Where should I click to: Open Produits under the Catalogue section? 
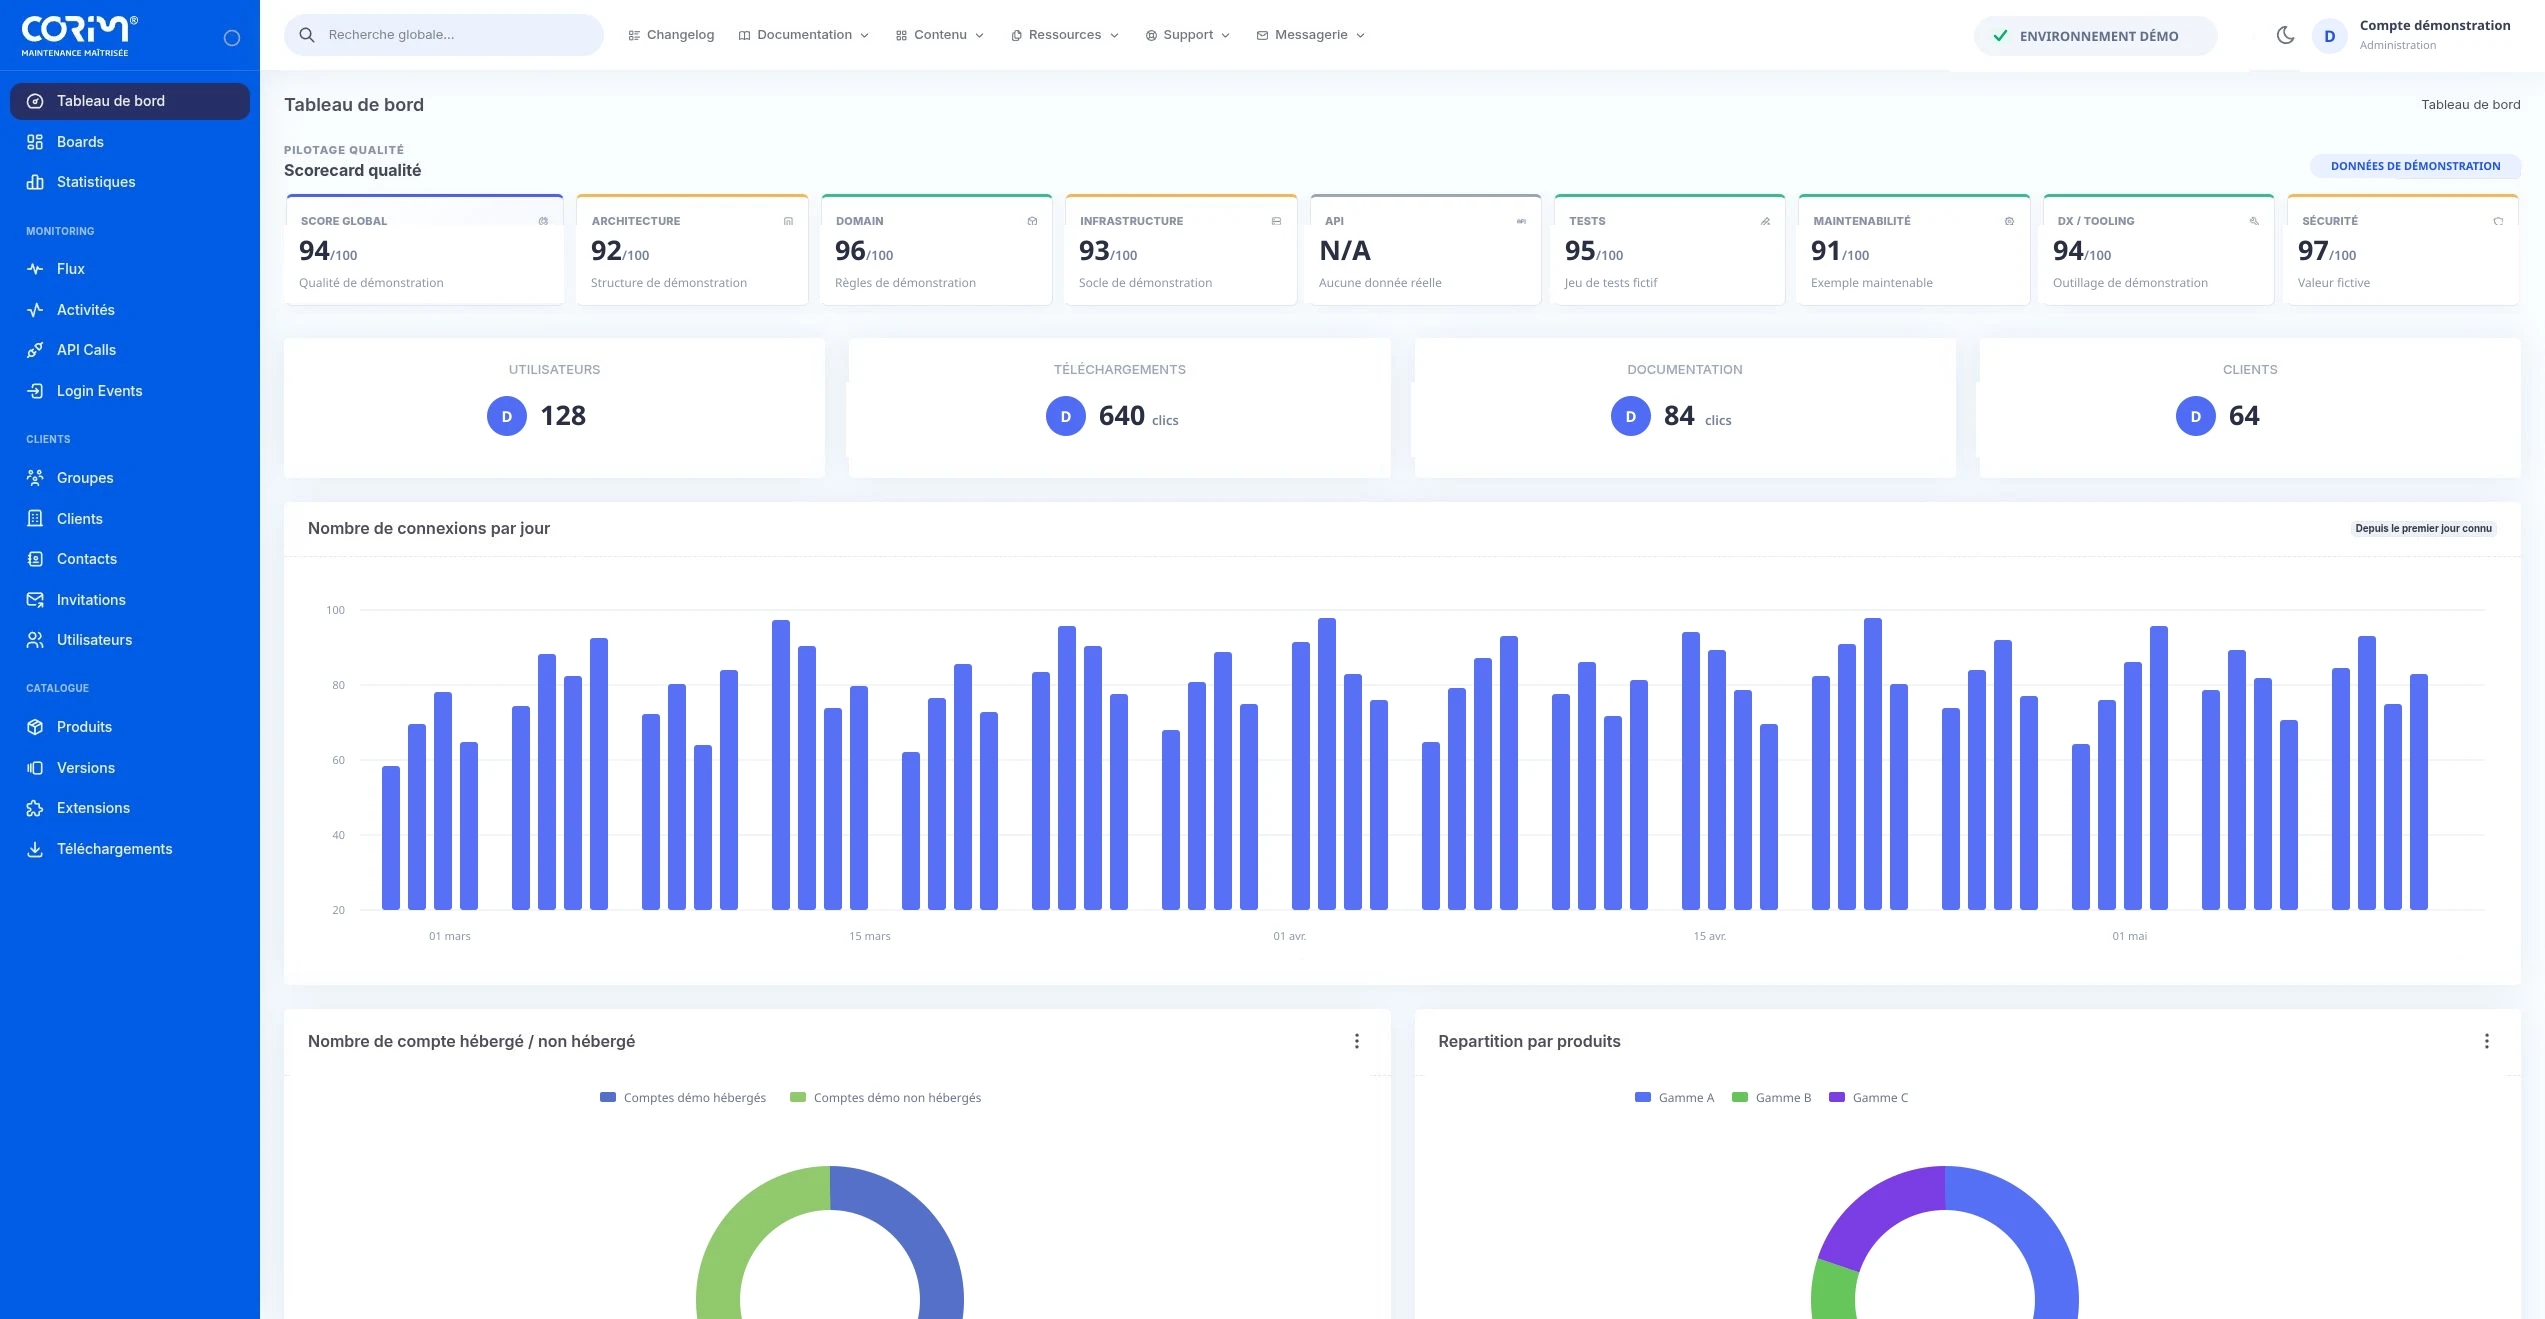tap(130, 727)
